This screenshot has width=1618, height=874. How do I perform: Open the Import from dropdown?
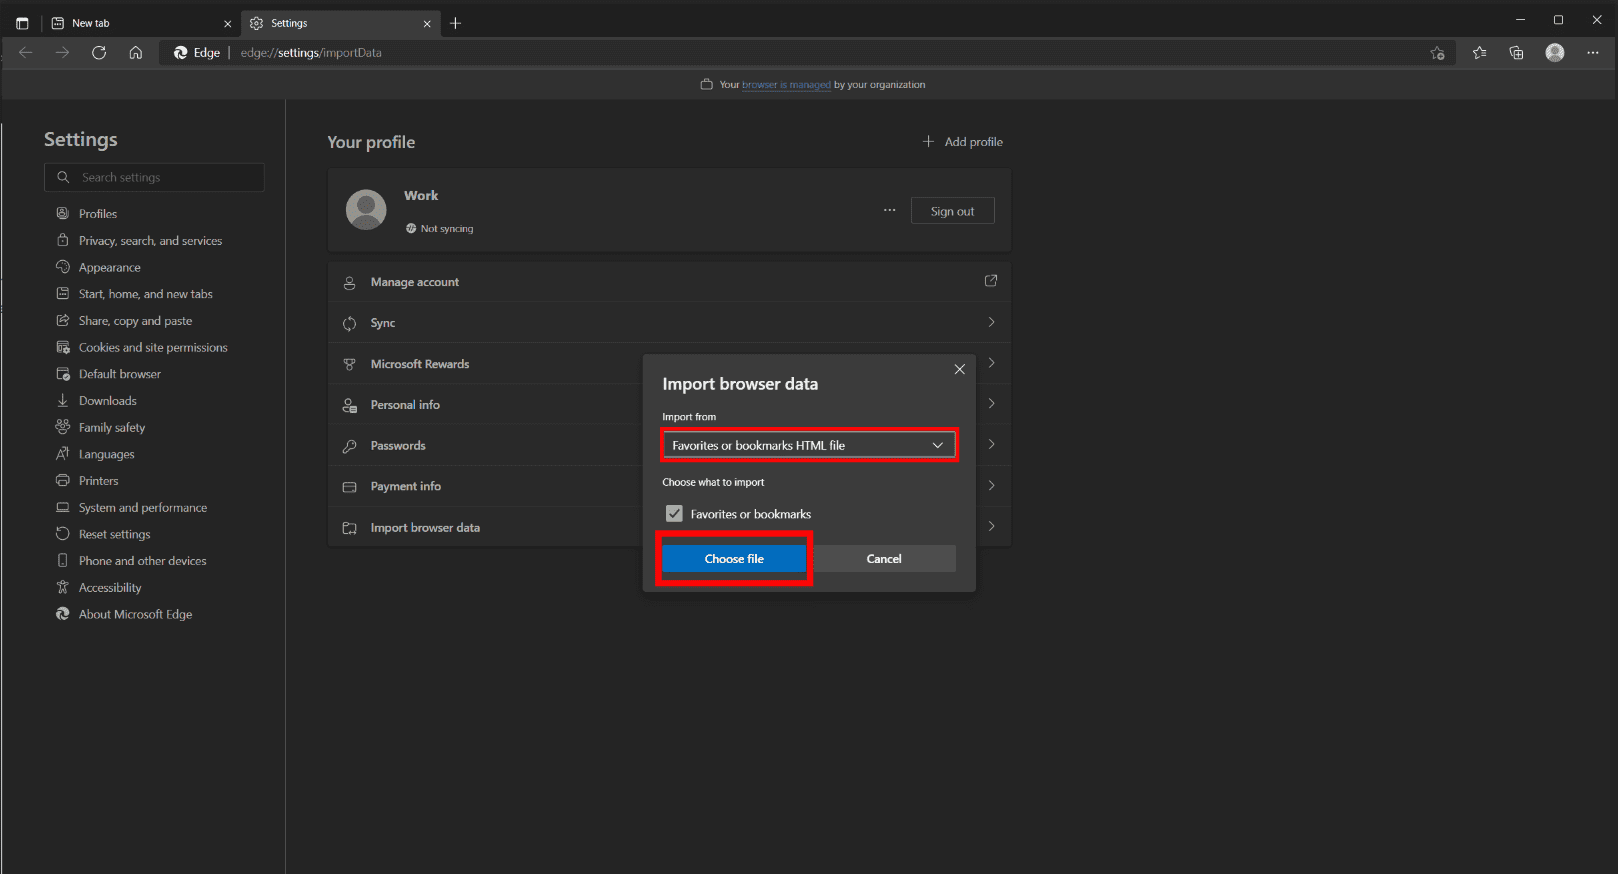tap(808, 445)
